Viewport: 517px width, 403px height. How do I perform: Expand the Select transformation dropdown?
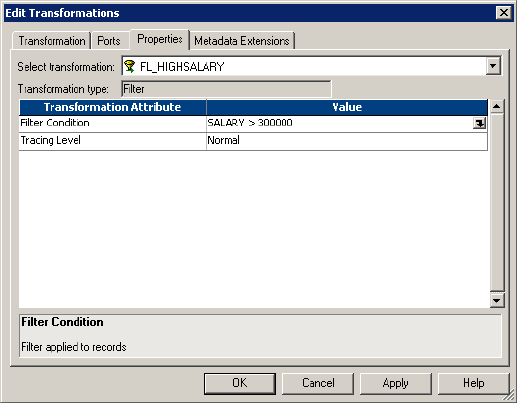(x=493, y=66)
